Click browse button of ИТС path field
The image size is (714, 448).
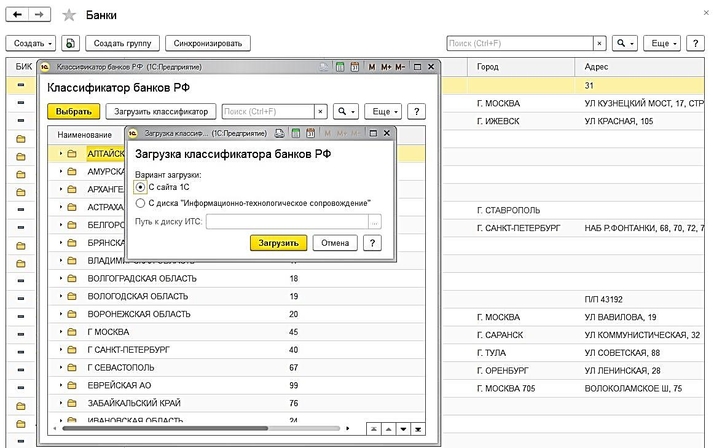tap(375, 222)
